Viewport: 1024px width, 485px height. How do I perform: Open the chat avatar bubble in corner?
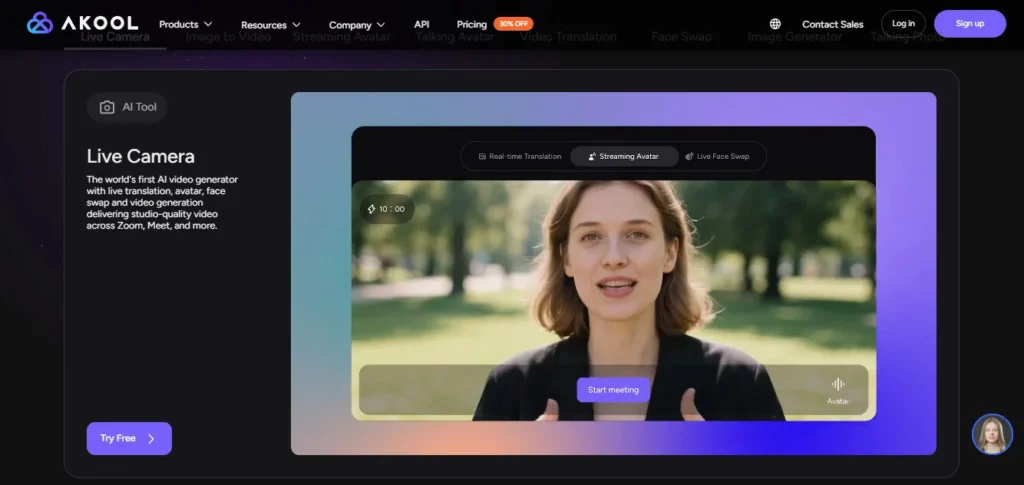[x=992, y=434]
